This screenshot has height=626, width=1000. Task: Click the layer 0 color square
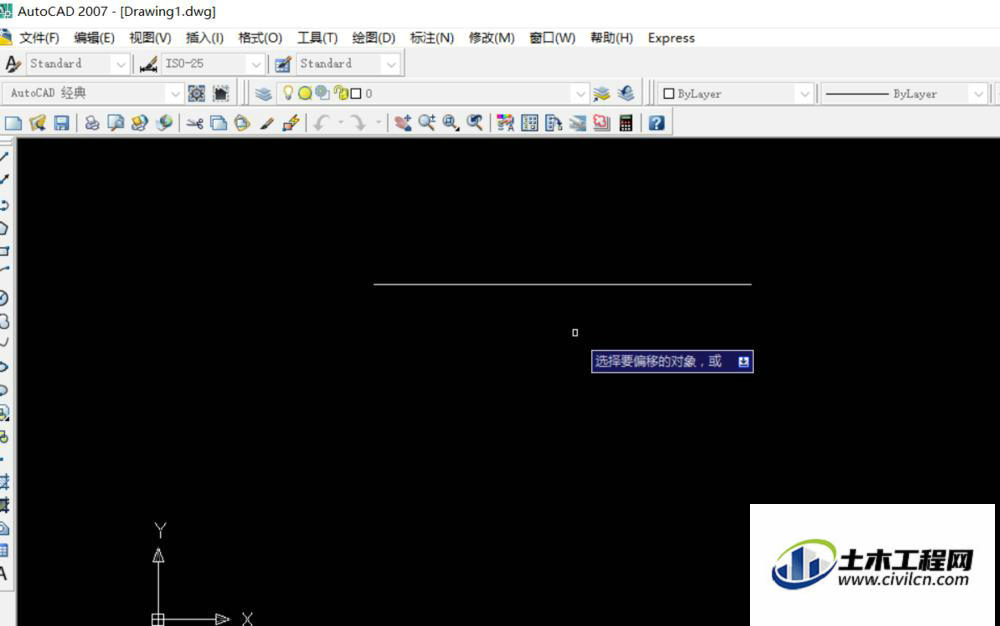pos(357,94)
